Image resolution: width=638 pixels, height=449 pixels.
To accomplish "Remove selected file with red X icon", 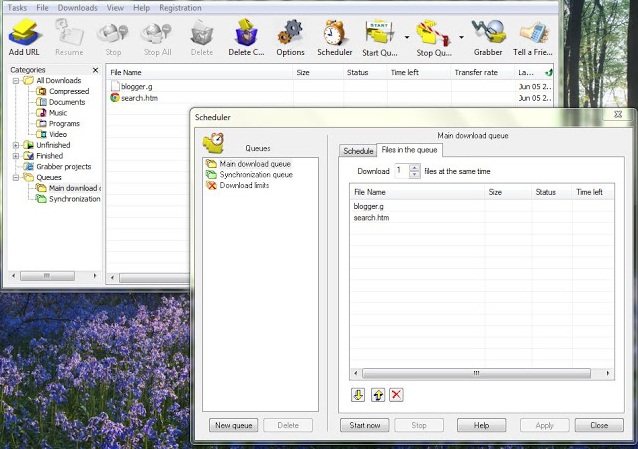I will coord(396,394).
